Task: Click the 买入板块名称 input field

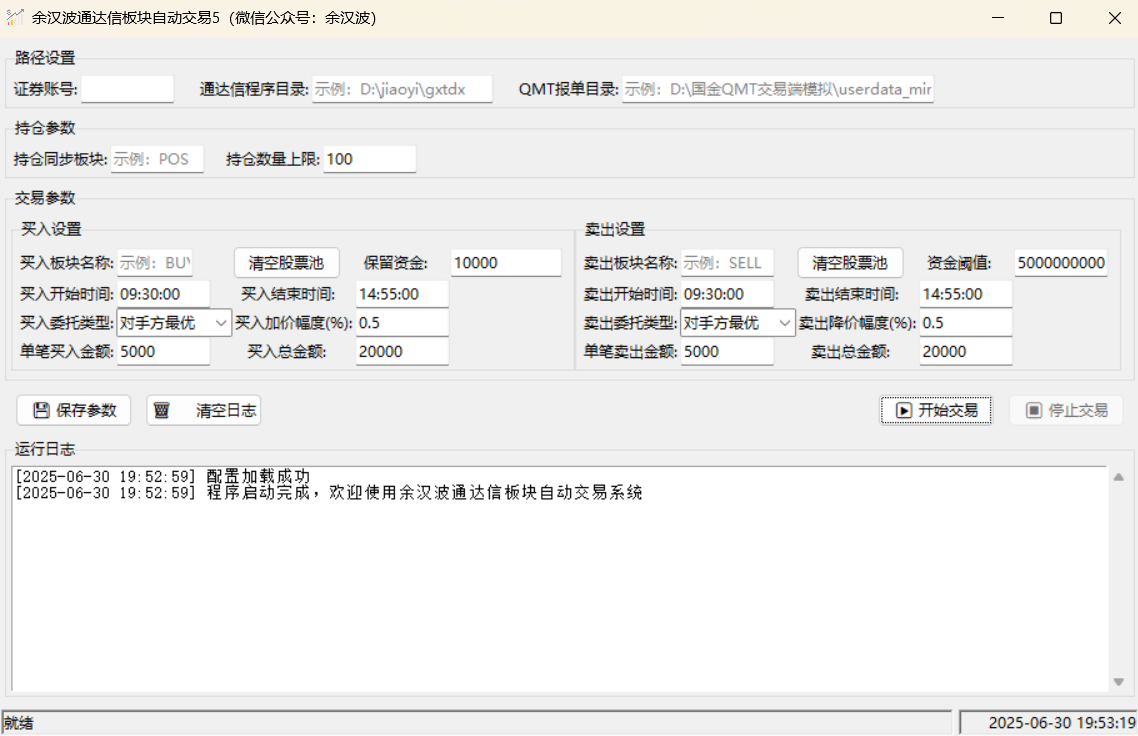Action: click(155, 263)
